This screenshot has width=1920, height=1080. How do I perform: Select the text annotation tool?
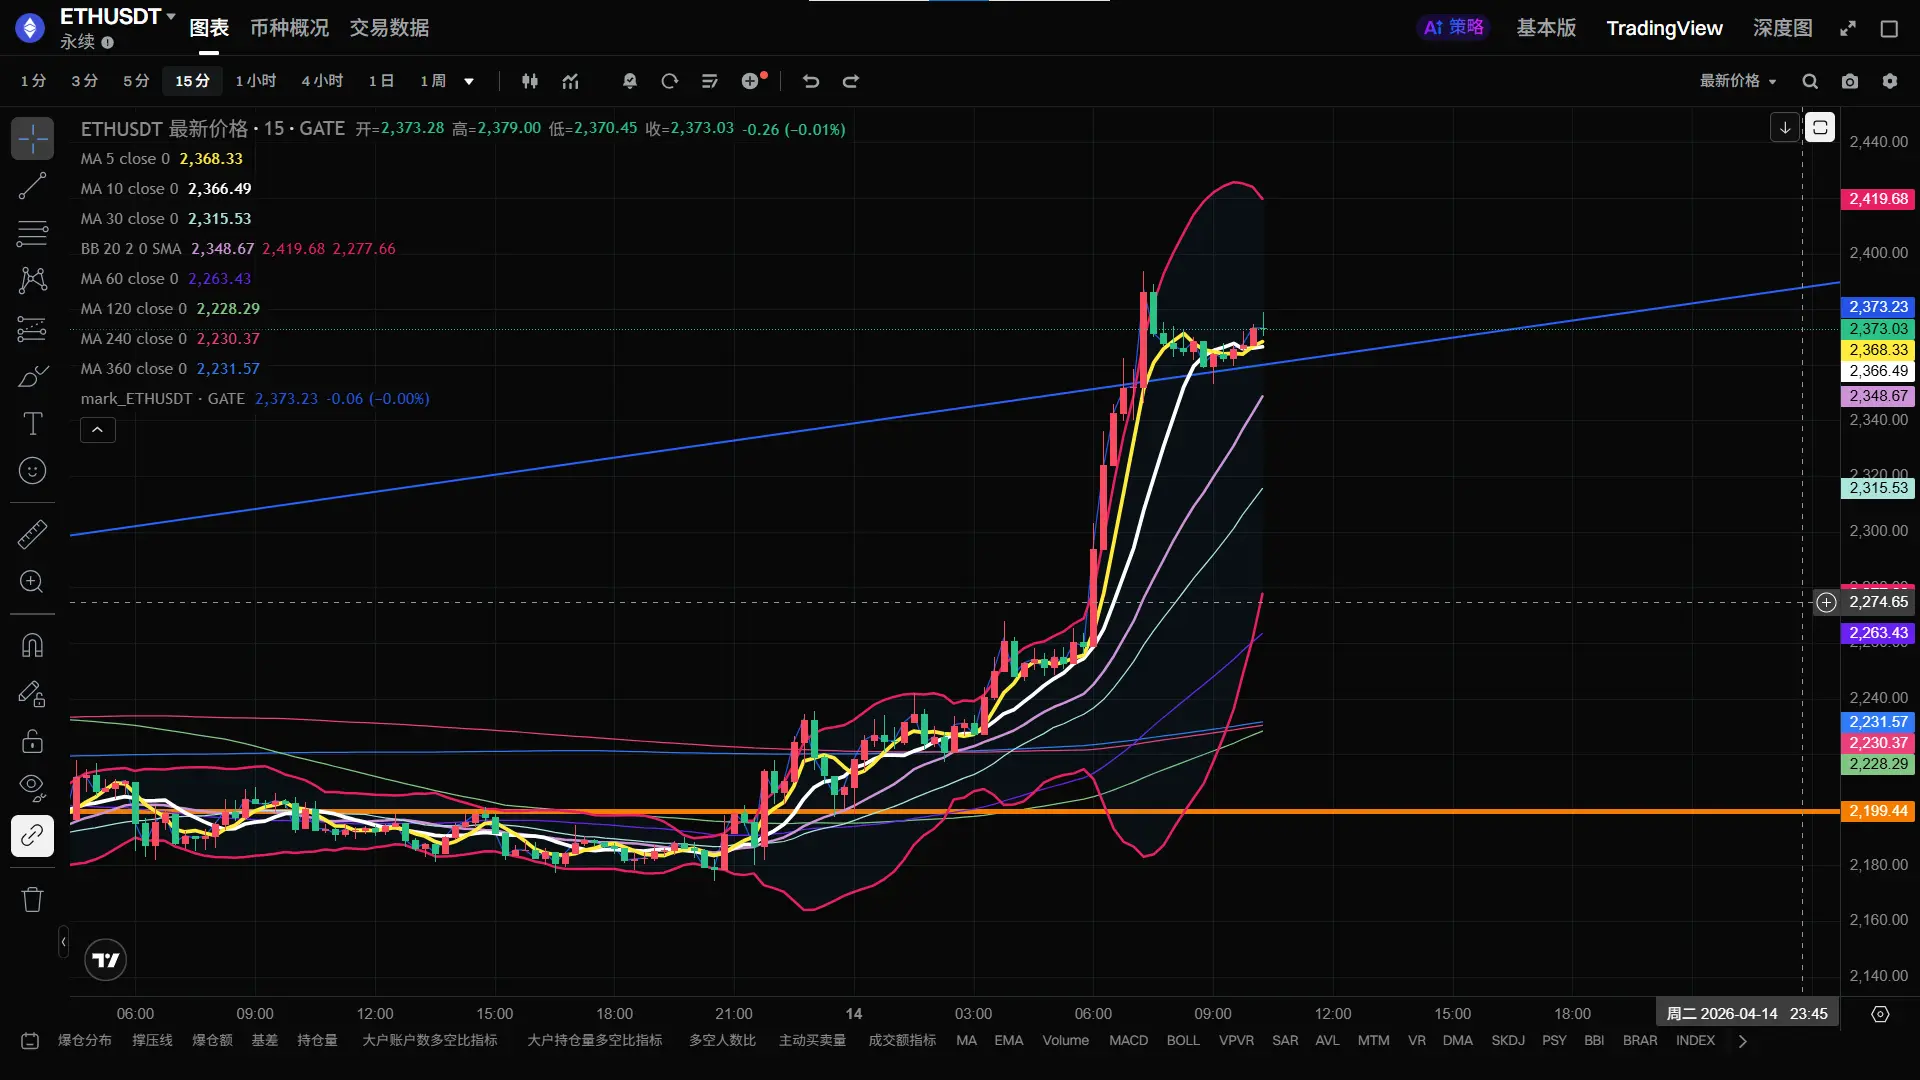click(32, 424)
